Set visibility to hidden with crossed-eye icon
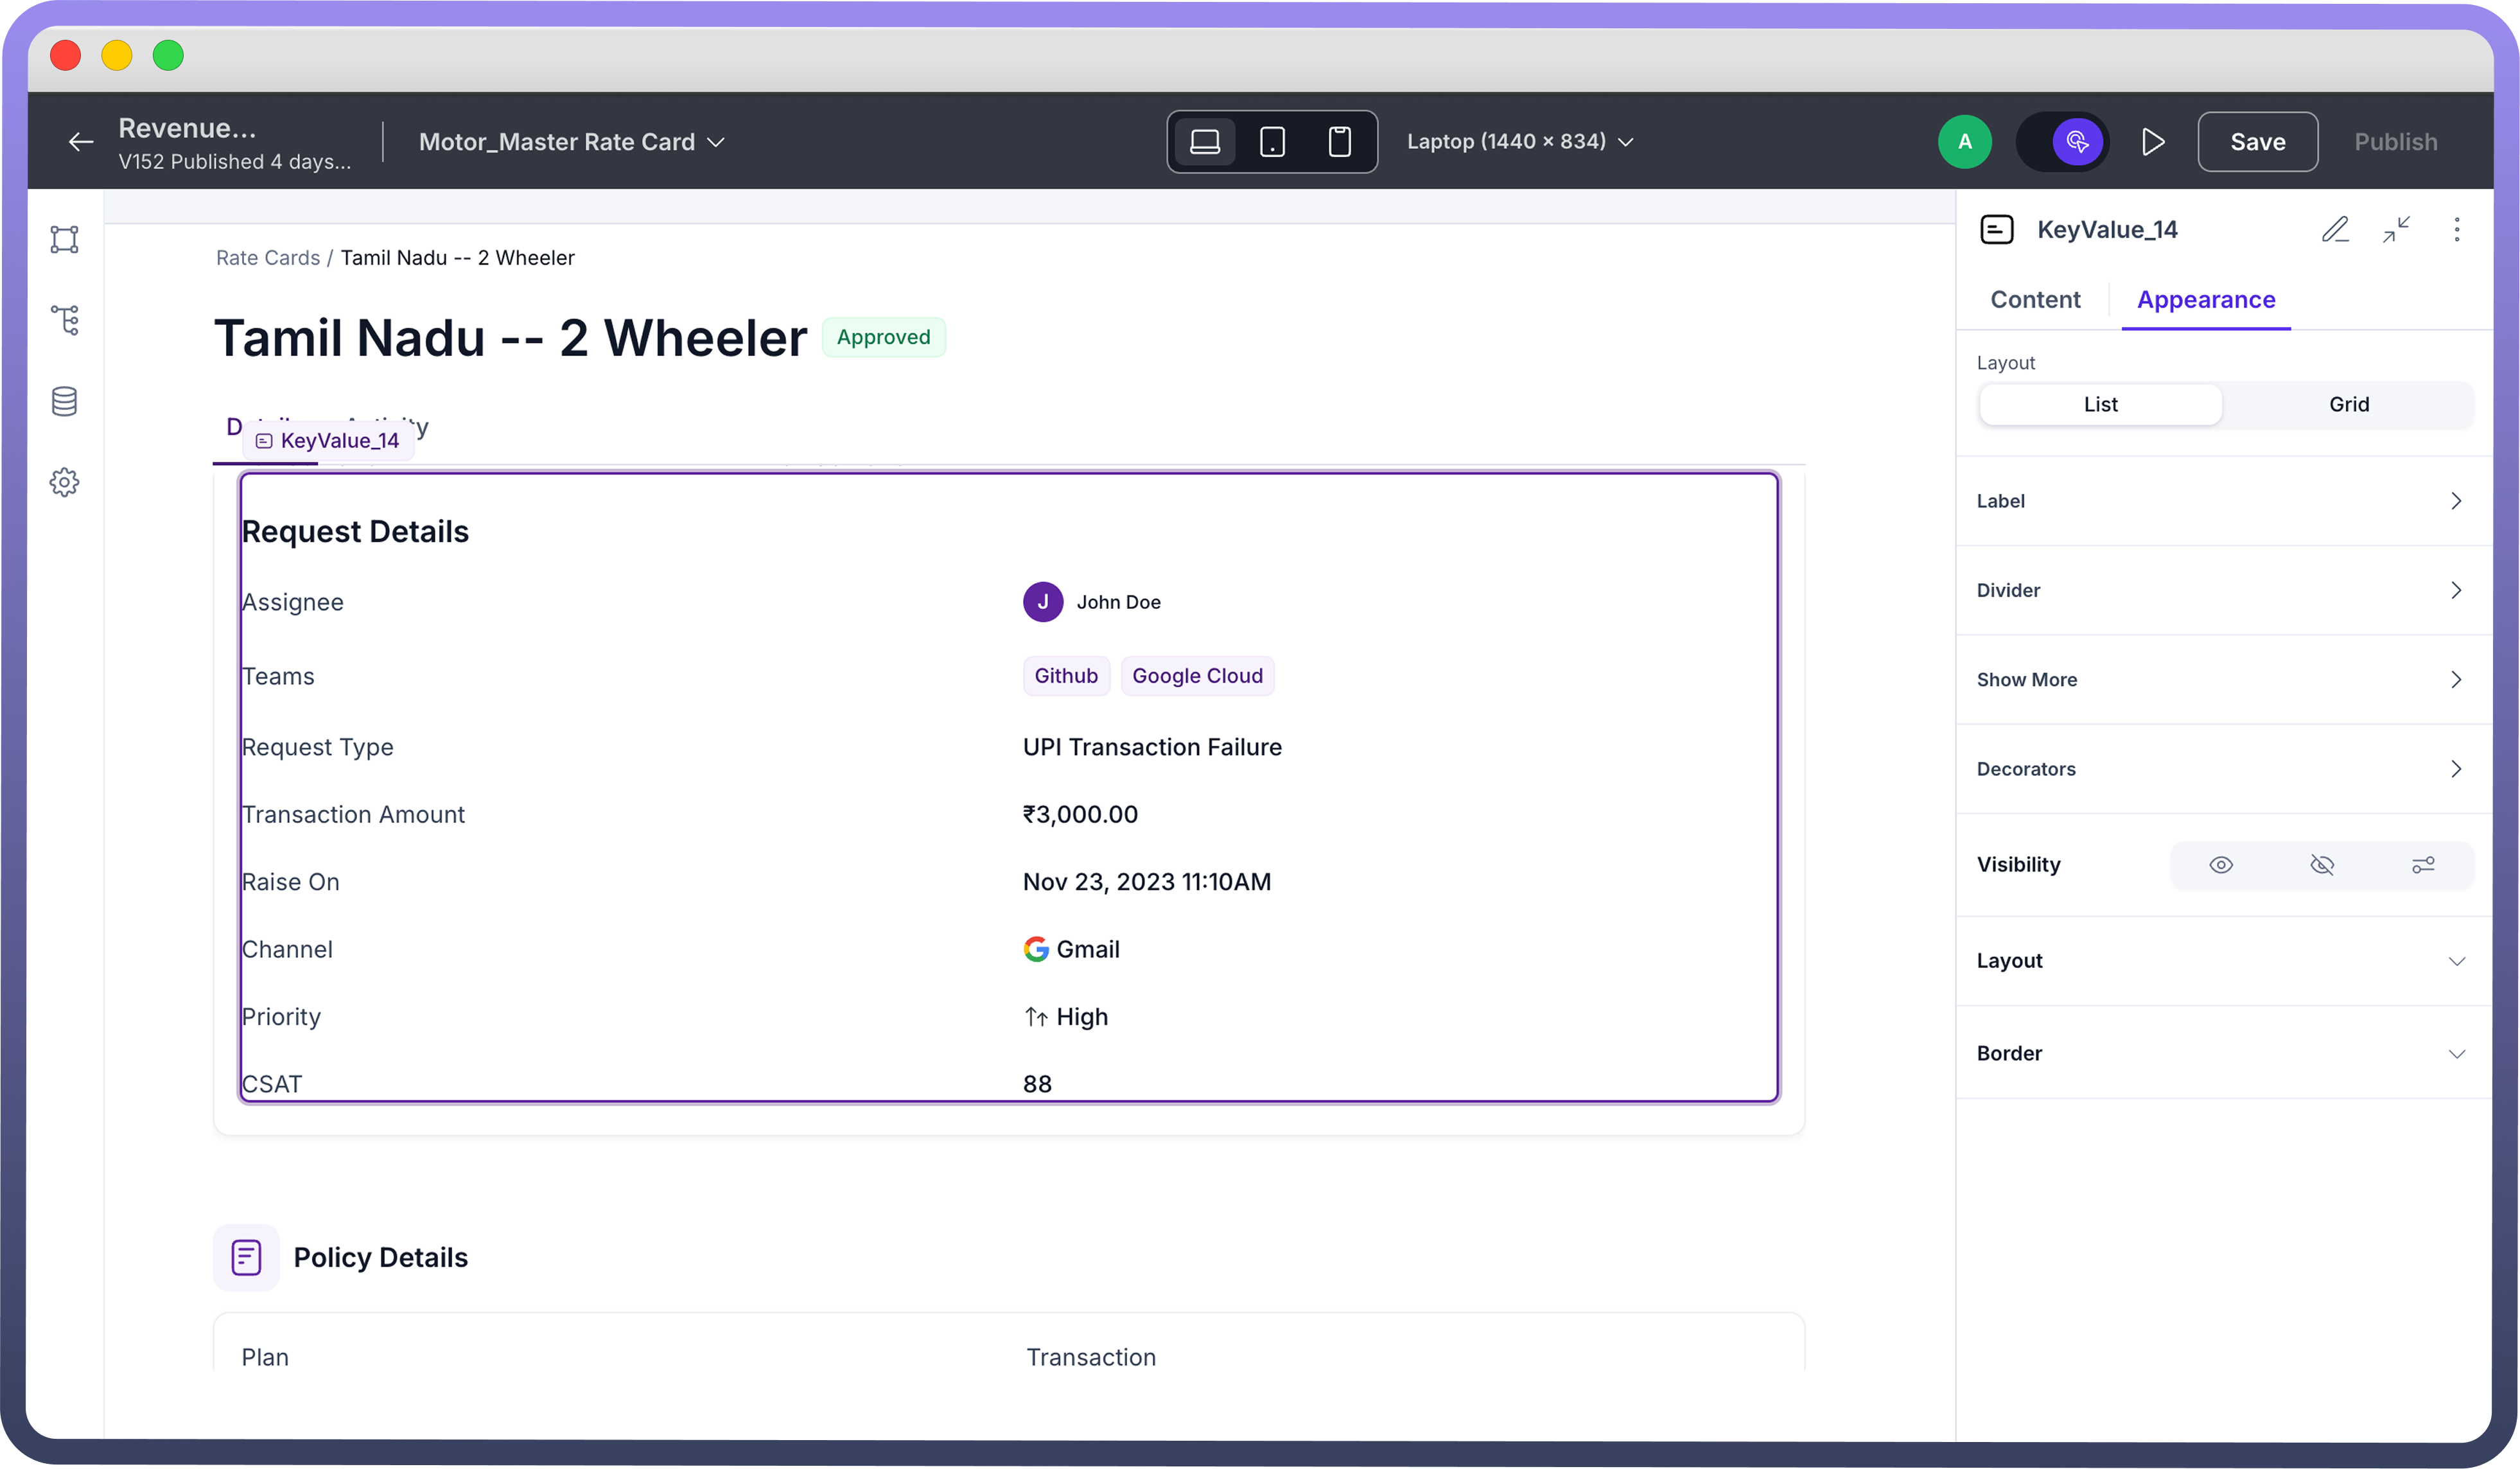Viewport: 2520px width, 1469px height. [x=2322, y=865]
